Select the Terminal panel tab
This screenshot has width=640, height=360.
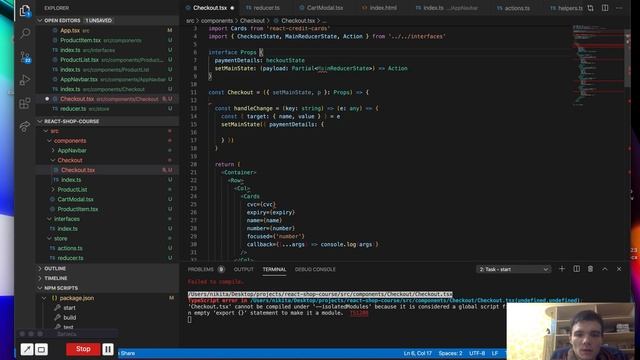point(274,269)
